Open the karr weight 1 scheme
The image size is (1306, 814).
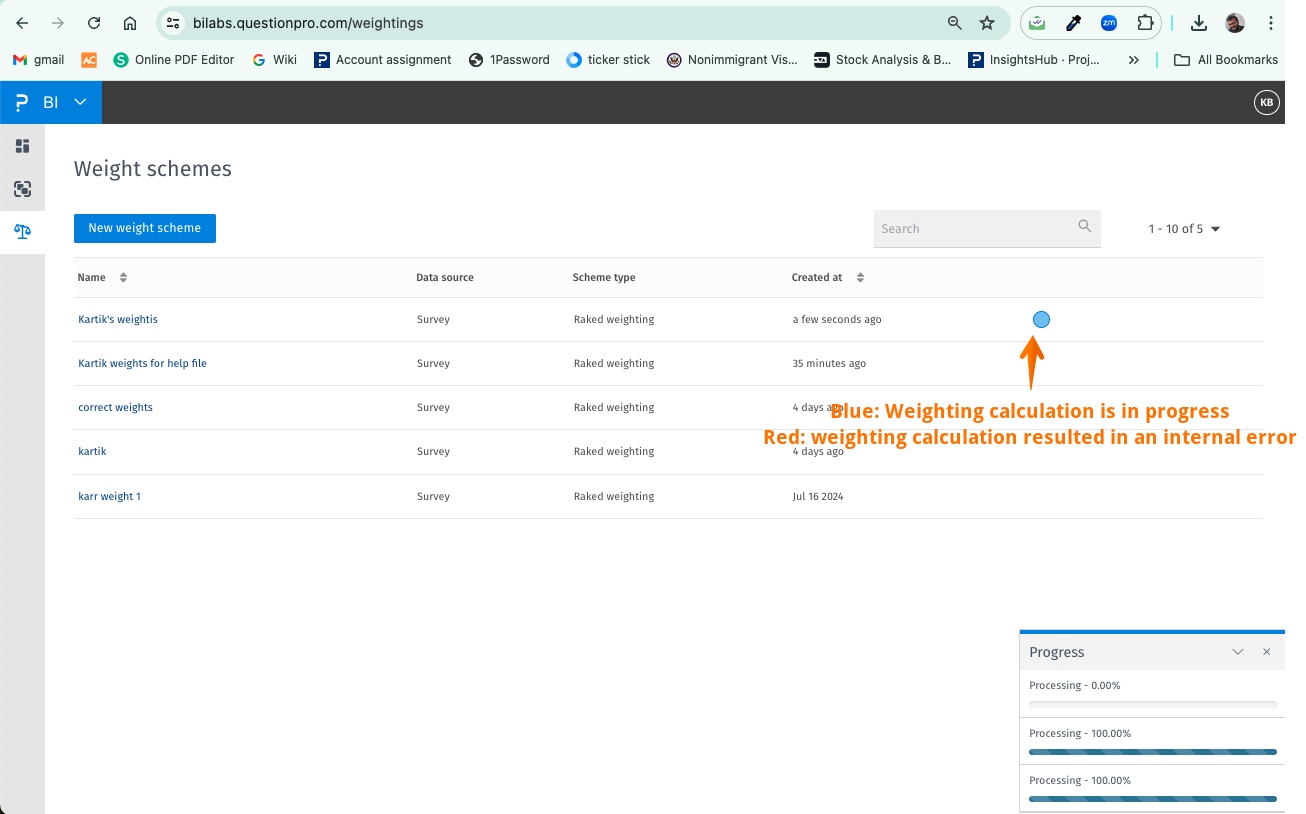coord(109,496)
